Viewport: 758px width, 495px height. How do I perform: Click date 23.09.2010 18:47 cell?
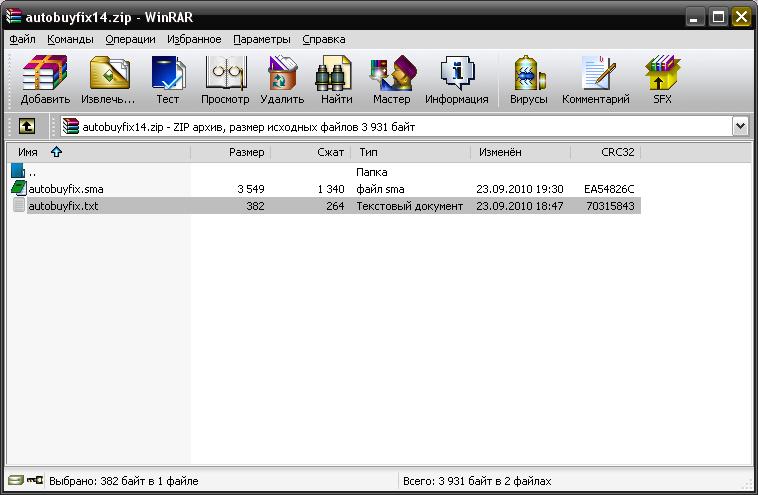[x=520, y=206]
